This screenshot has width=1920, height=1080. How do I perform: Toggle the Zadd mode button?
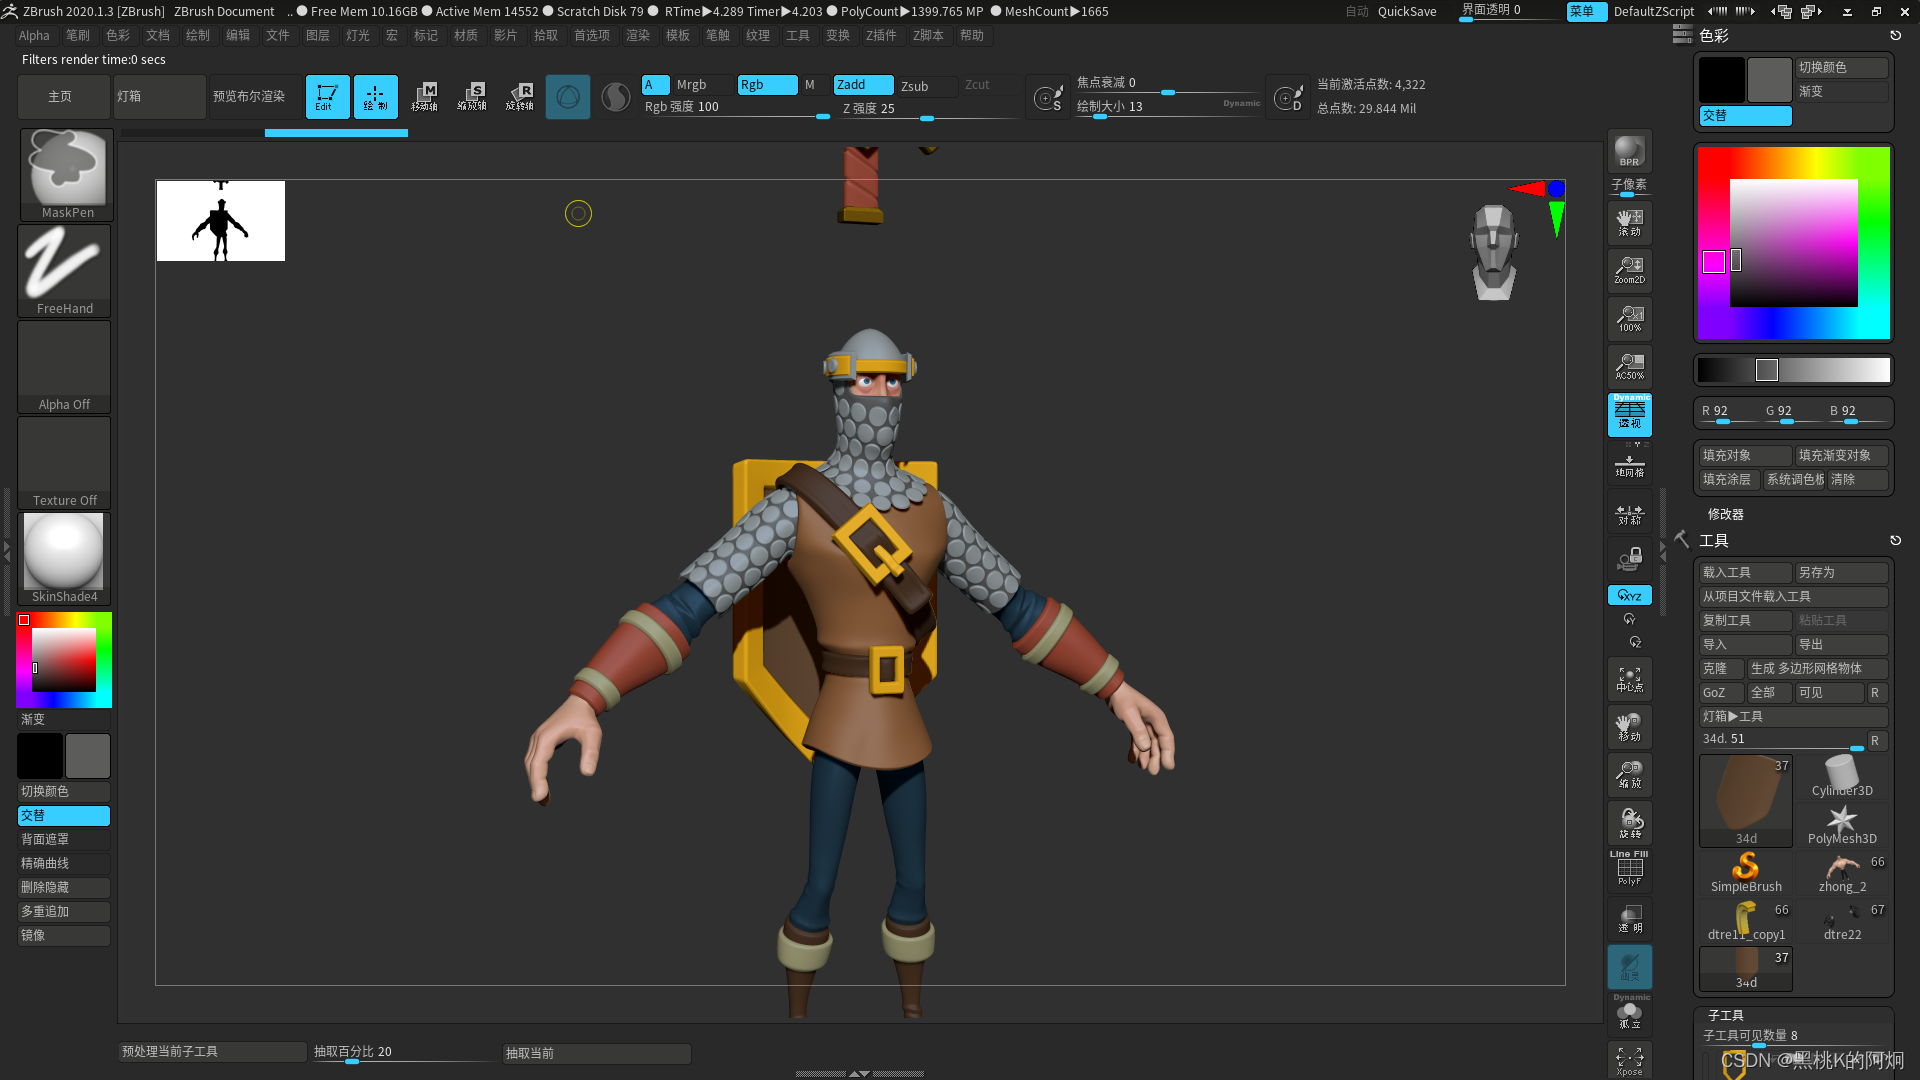[x=863, y=85]
